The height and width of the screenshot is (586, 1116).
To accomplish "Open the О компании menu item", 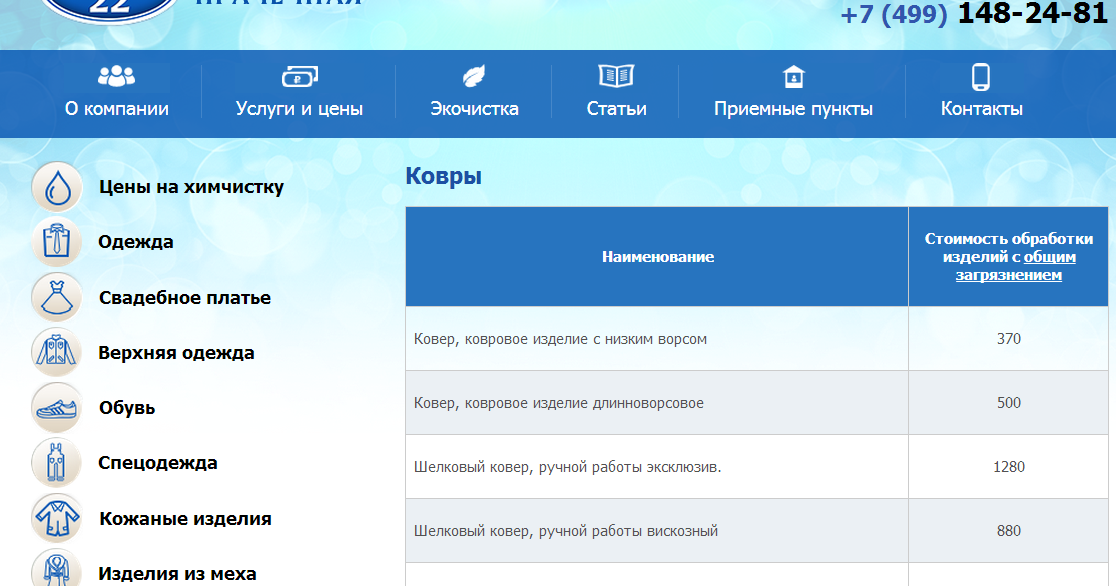I will point(117,109).
